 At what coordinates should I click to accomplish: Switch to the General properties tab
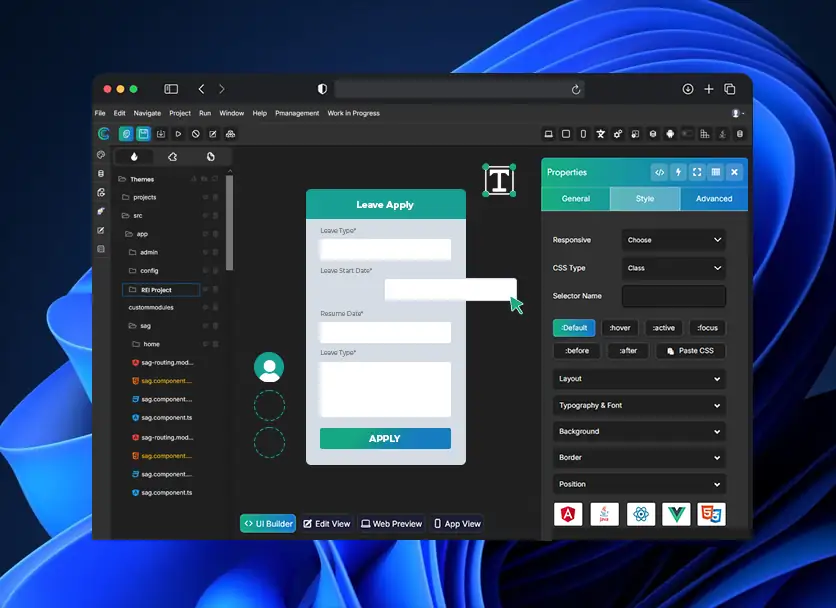click(x=576, y=198)
